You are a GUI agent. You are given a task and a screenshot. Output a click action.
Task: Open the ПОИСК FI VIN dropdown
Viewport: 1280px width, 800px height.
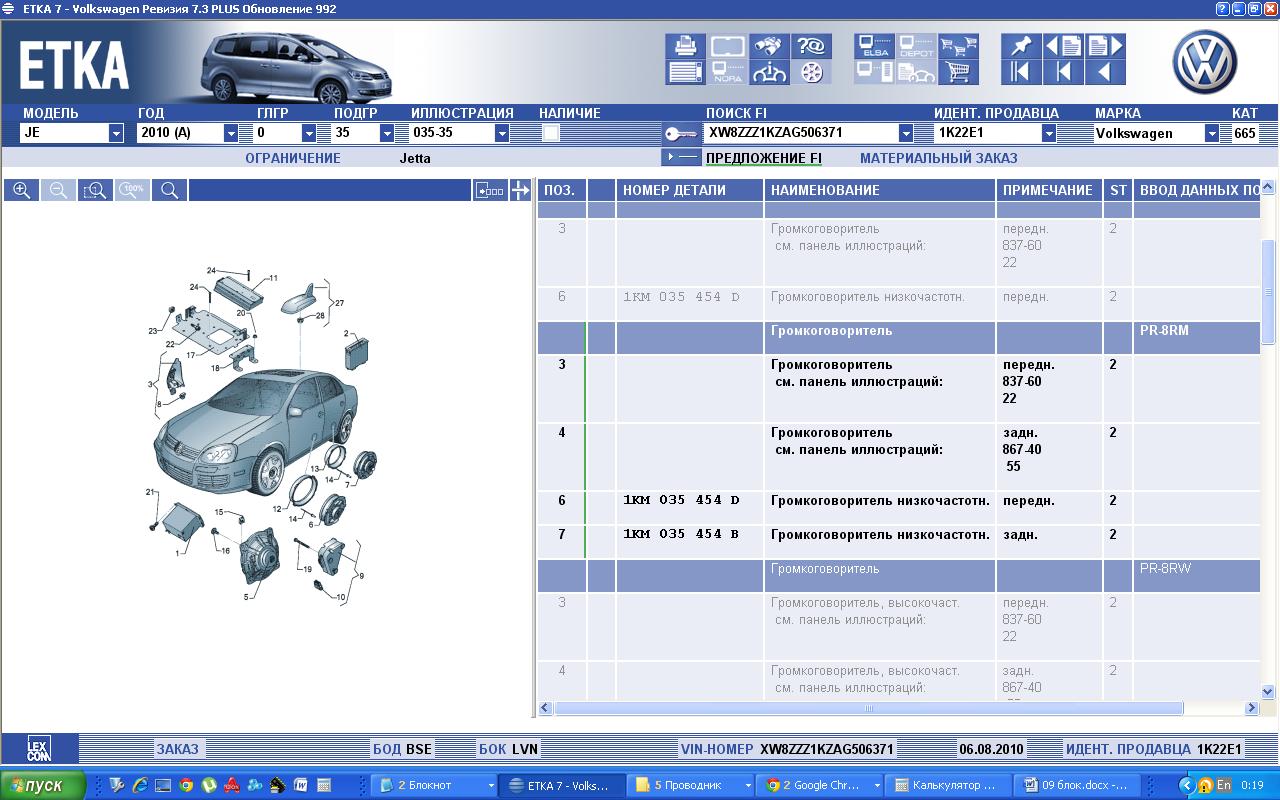point(906,133)
